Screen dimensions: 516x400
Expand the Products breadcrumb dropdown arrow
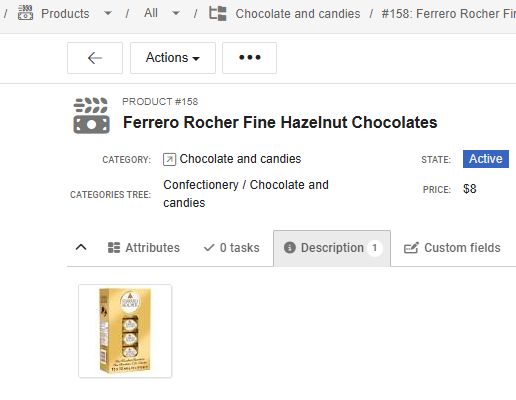(x=108, y=14)
